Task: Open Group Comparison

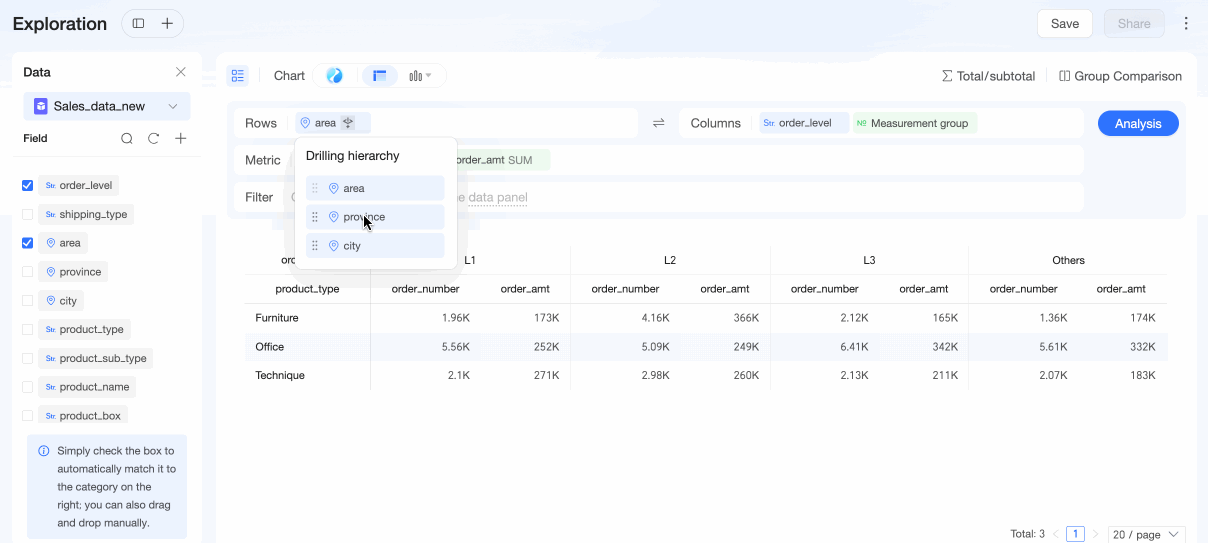Action: pyautogui.click(x=1120, y=76)
